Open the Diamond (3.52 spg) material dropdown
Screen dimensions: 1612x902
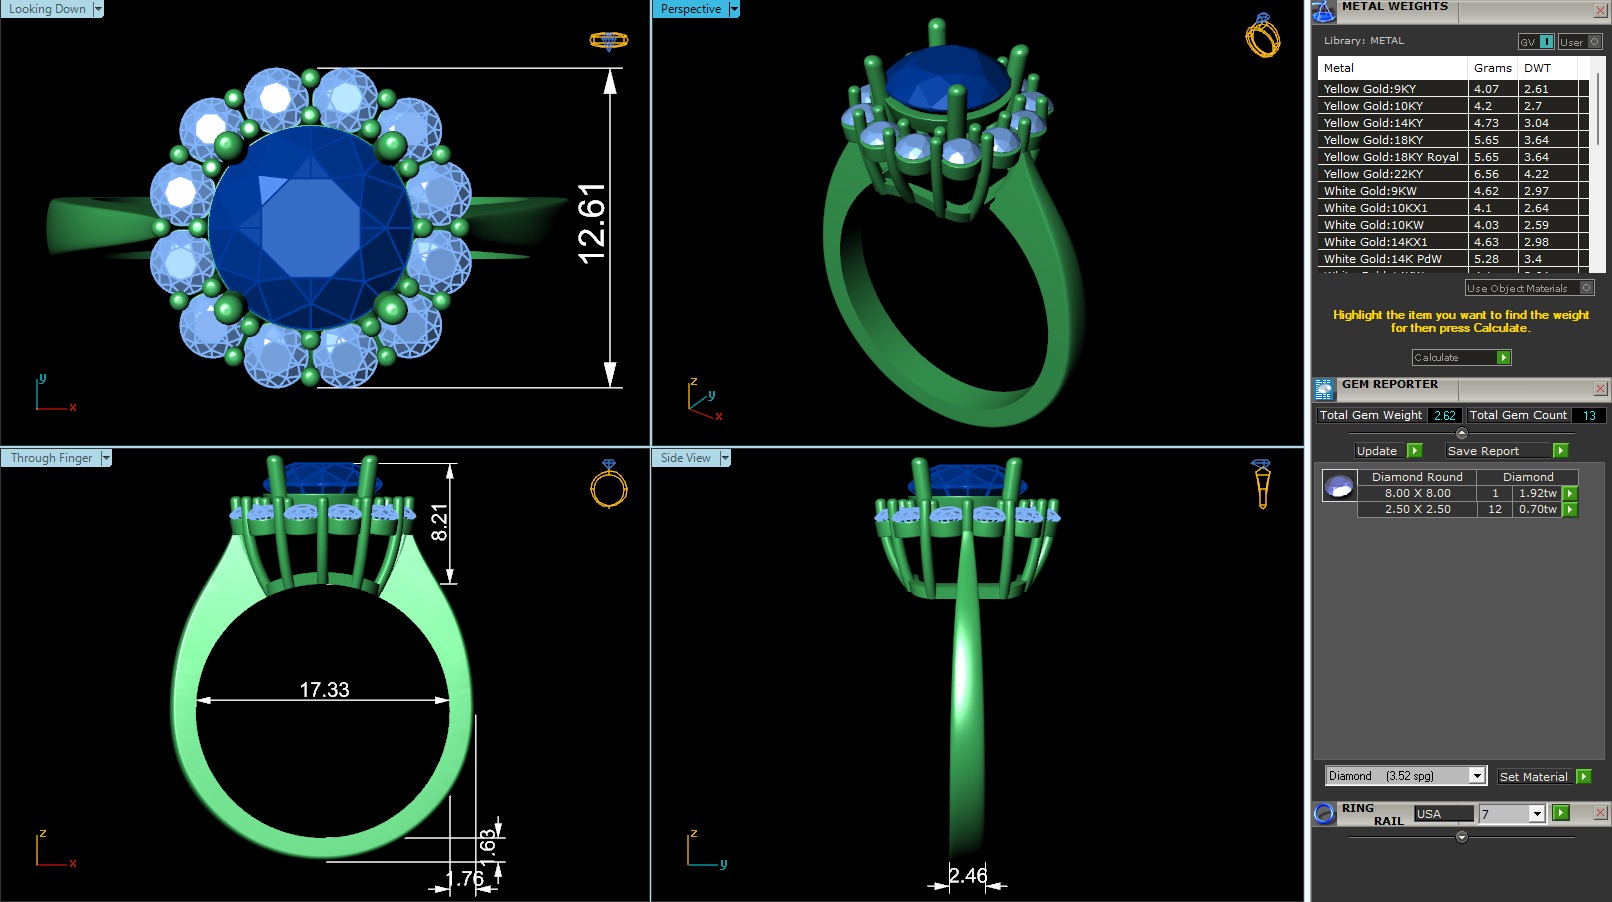tap(1477, 776)
